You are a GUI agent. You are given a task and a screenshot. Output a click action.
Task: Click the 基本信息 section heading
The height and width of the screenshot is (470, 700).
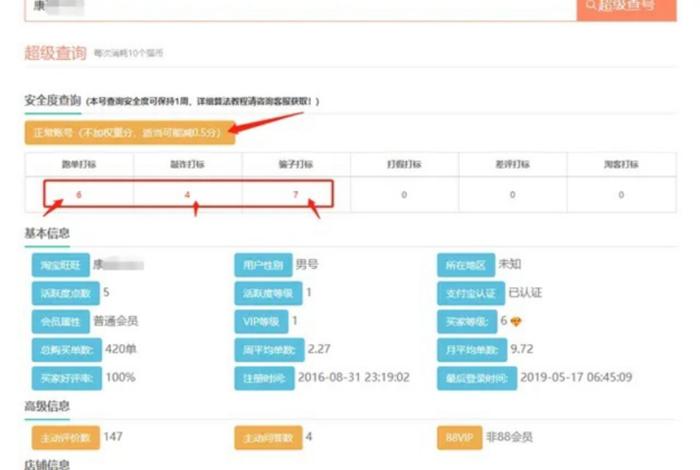point(47,233)
